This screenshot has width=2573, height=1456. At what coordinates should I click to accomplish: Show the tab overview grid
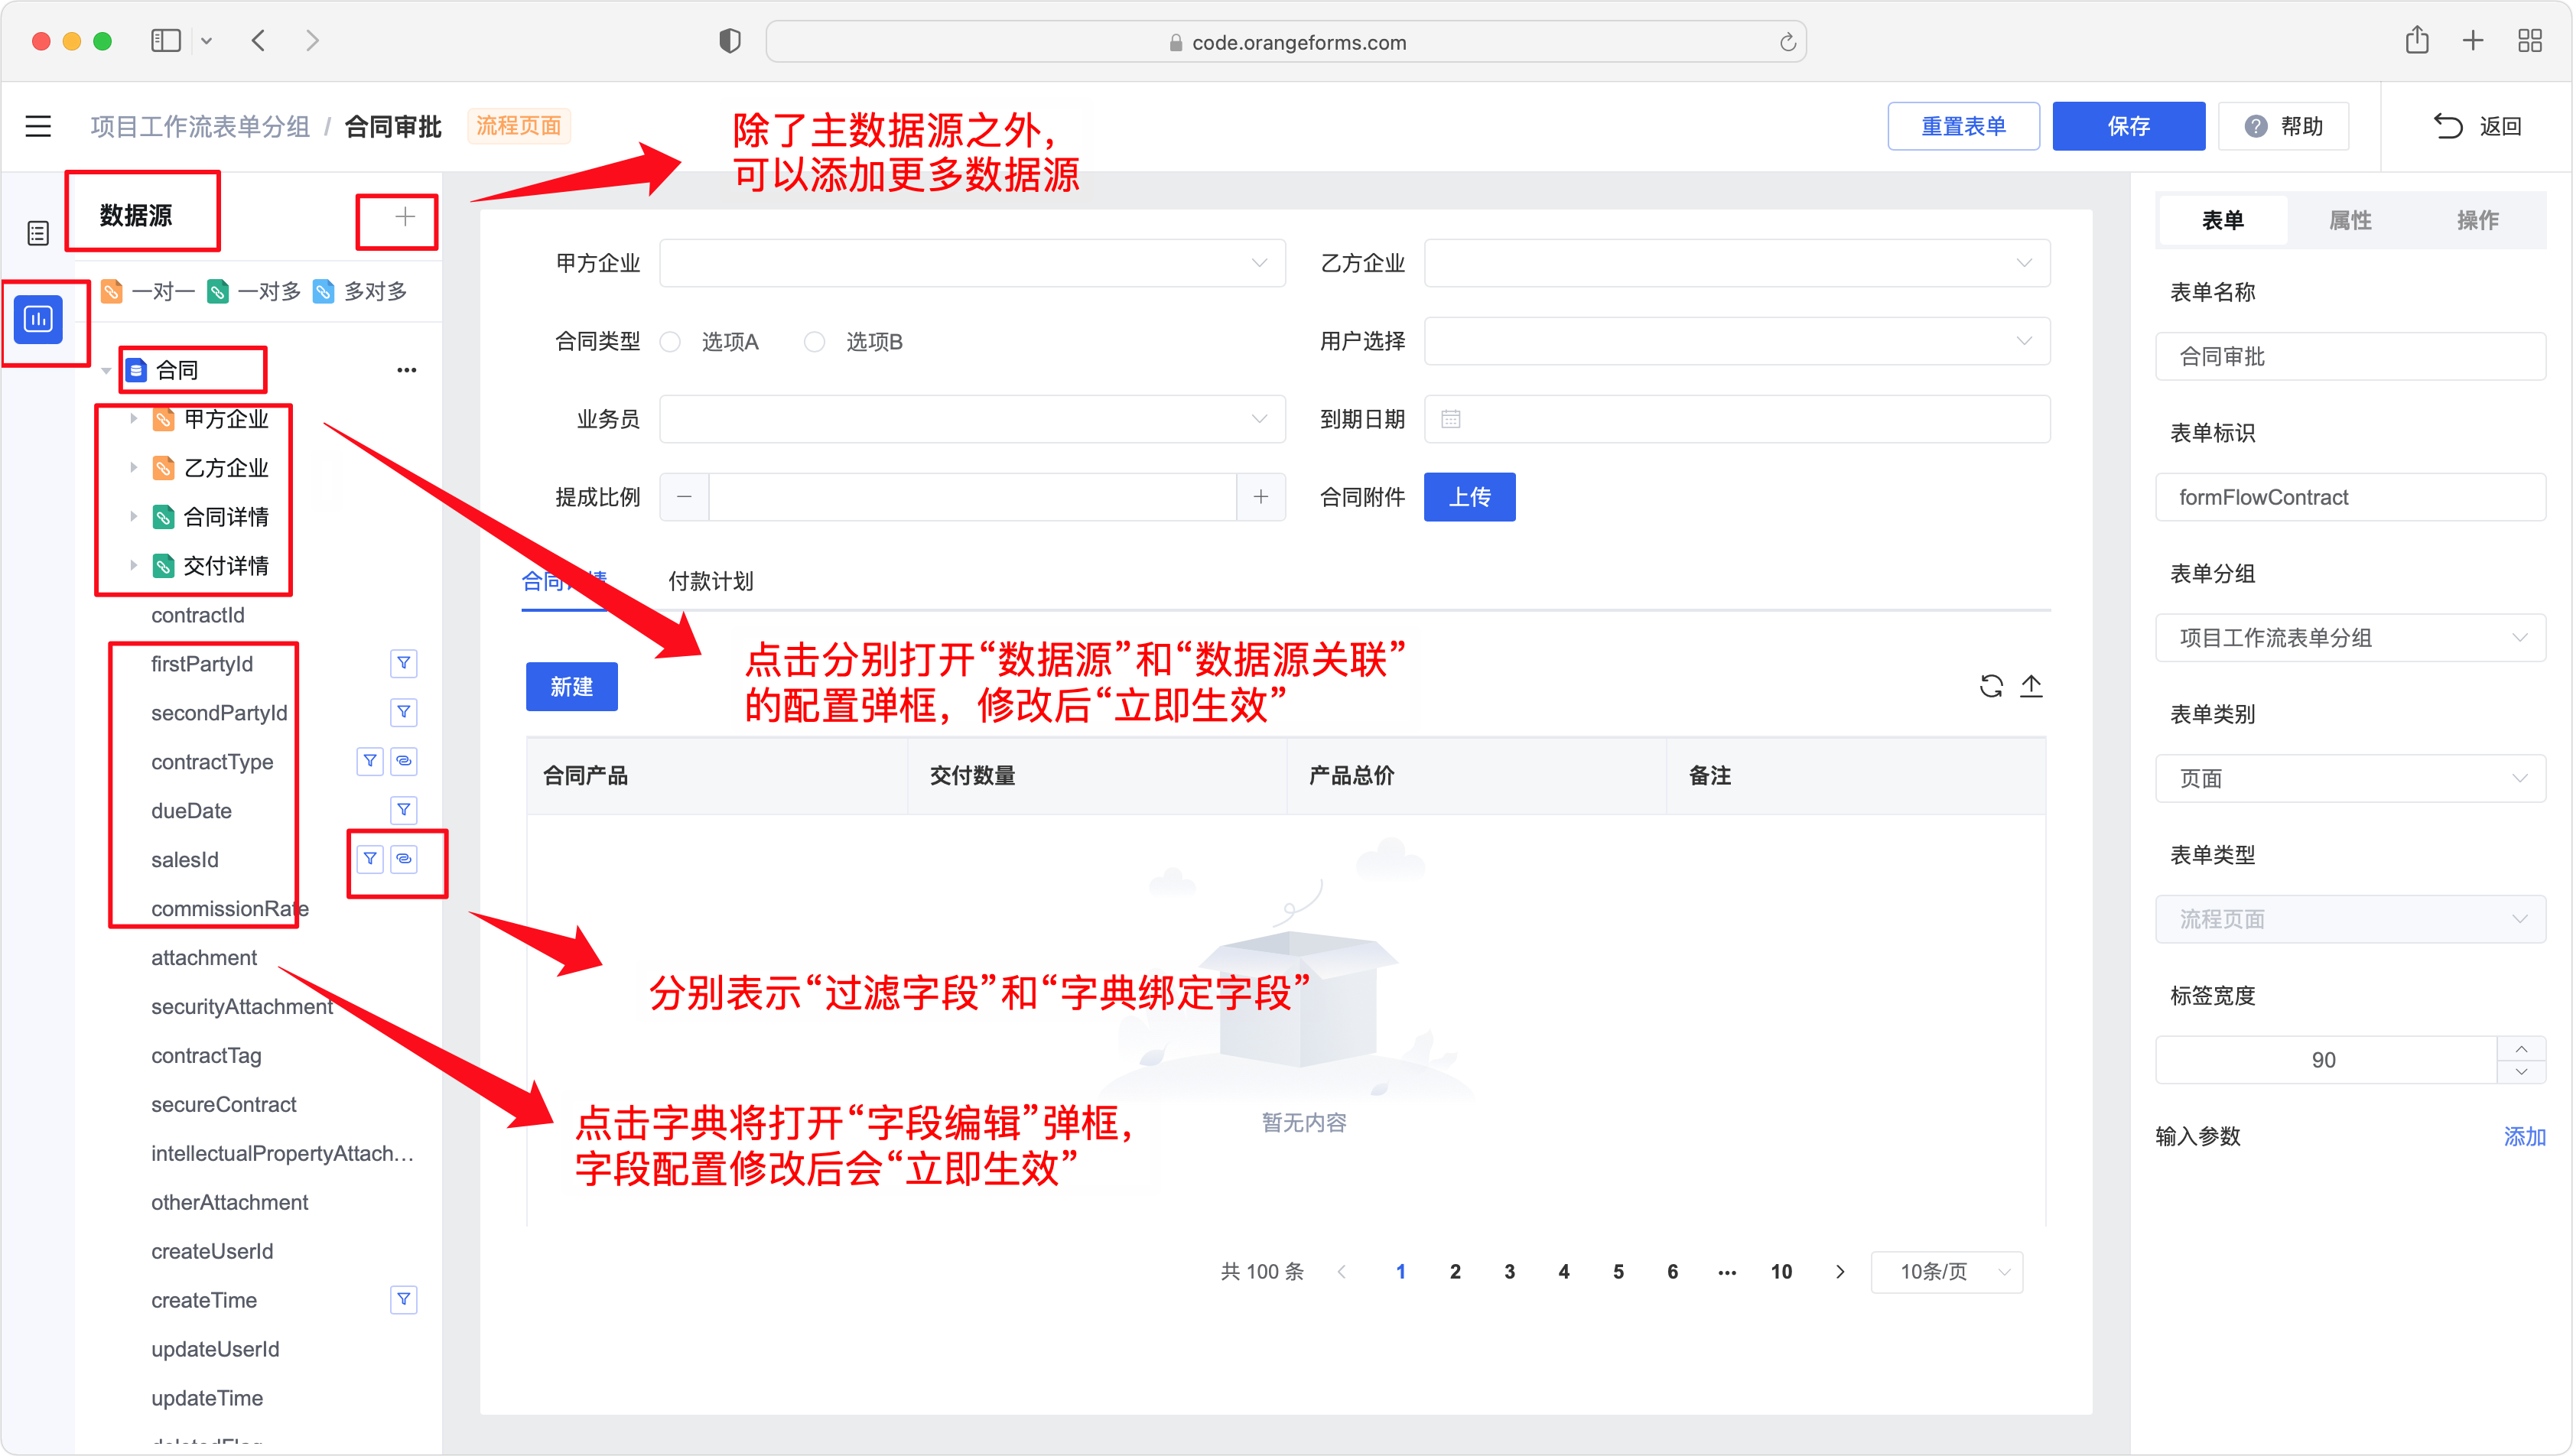(2530, 41)
